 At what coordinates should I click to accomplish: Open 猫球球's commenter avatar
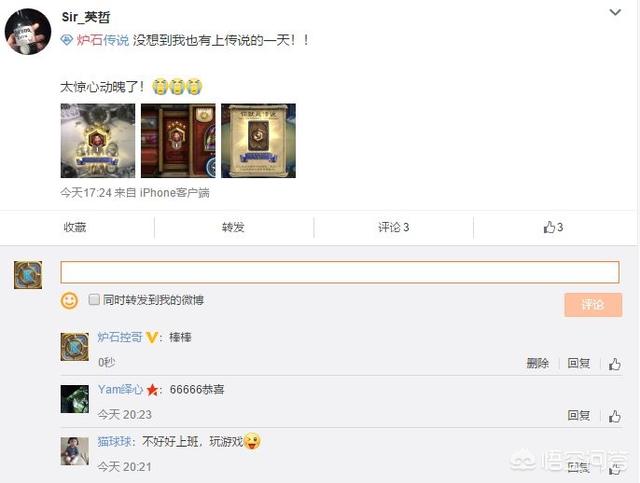tap(75, 451)
